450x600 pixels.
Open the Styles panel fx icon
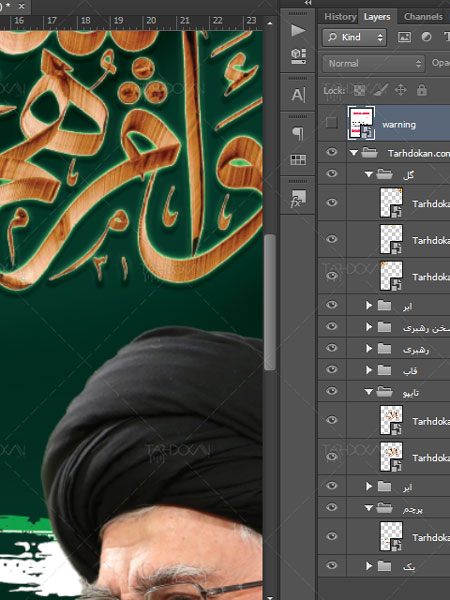(x=298, y=199)
